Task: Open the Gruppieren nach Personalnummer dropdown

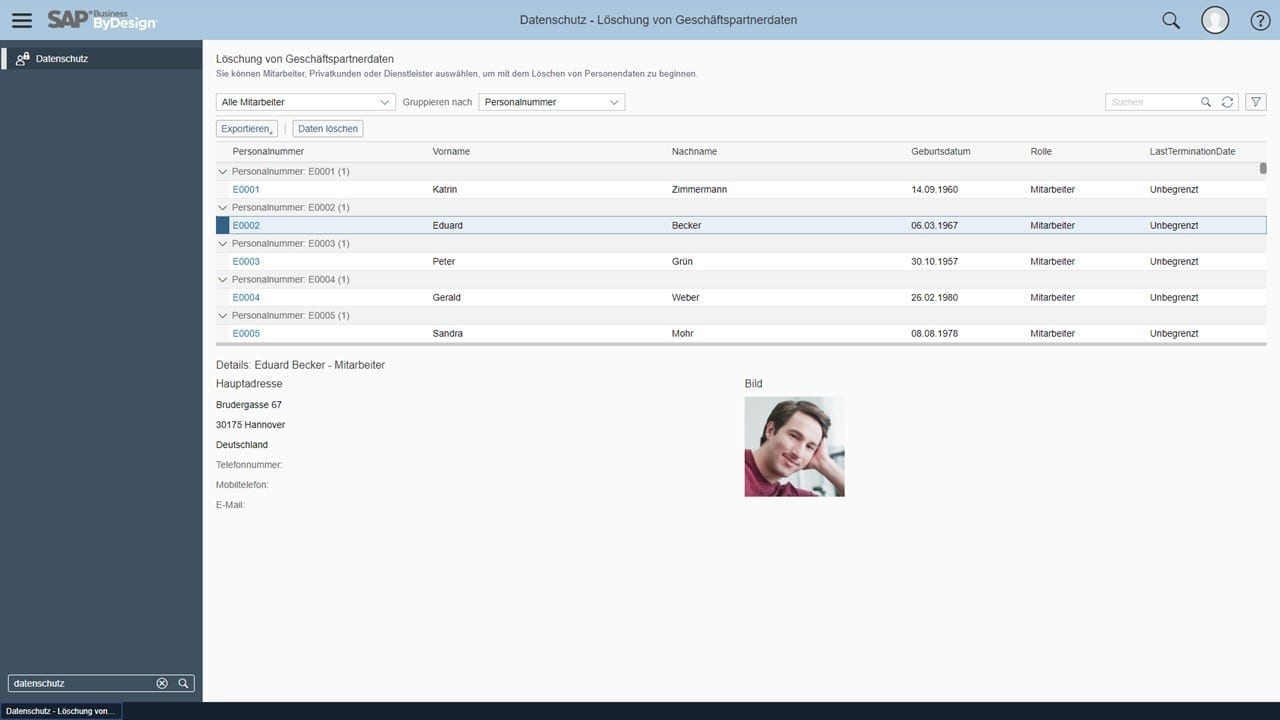Action: [552, 102]
